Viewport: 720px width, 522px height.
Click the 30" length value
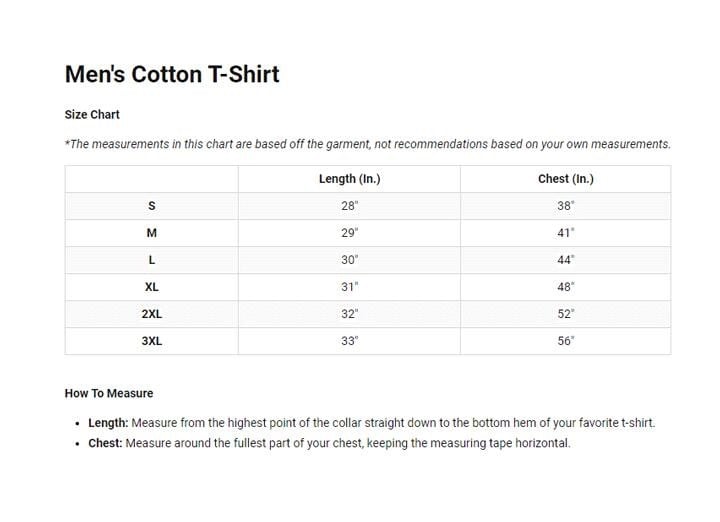click(349, 260)
